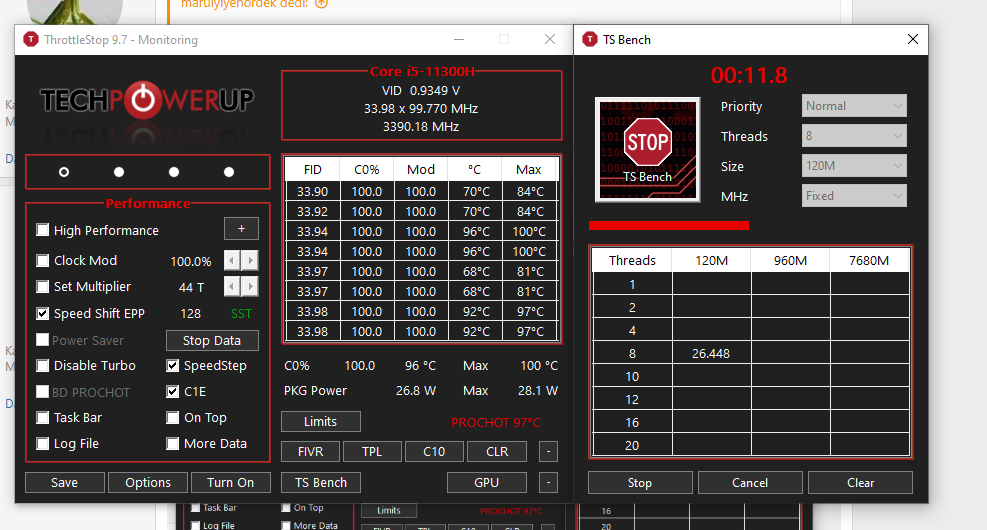Check Disable Turbo option
The height and width of the screenshot is (530, 987).
click(x=42, y=365)
